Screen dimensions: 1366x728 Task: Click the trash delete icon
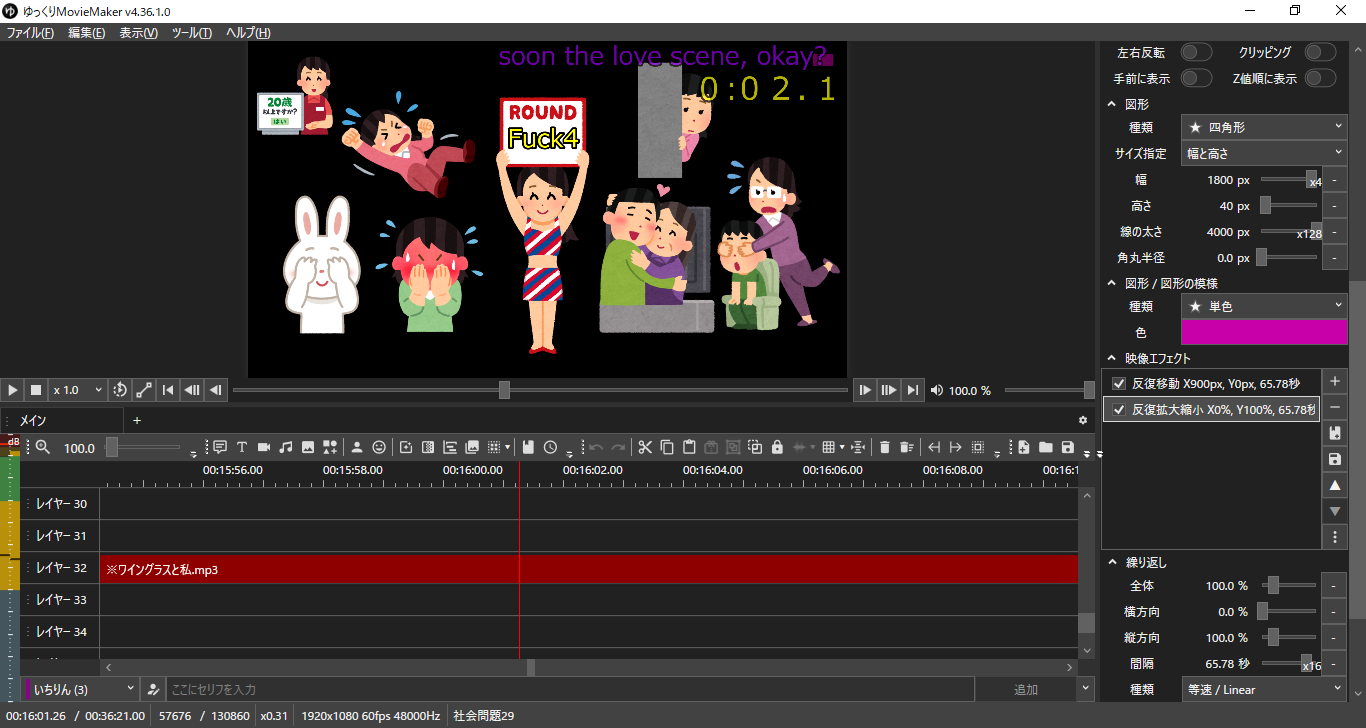[x=884, y=448]
